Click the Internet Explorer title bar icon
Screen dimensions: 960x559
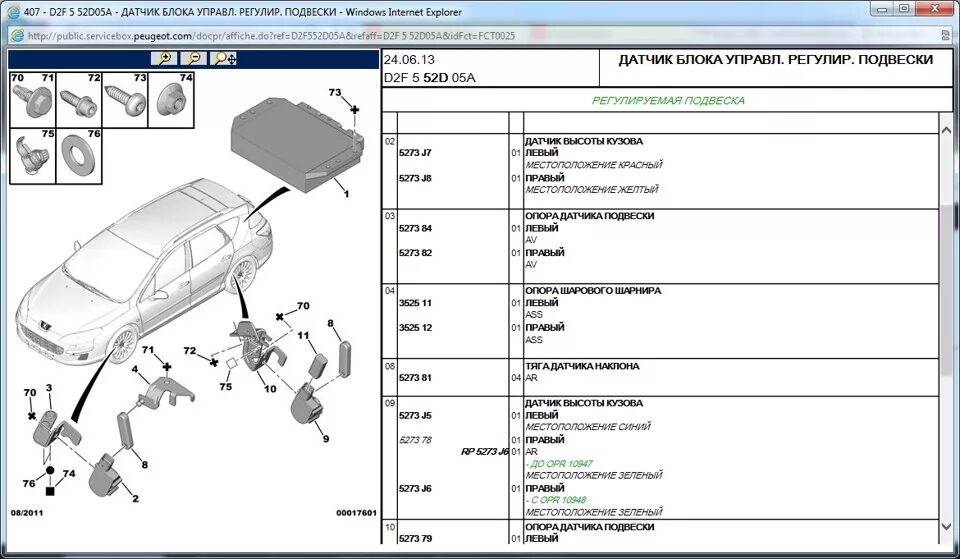point(13,12)
